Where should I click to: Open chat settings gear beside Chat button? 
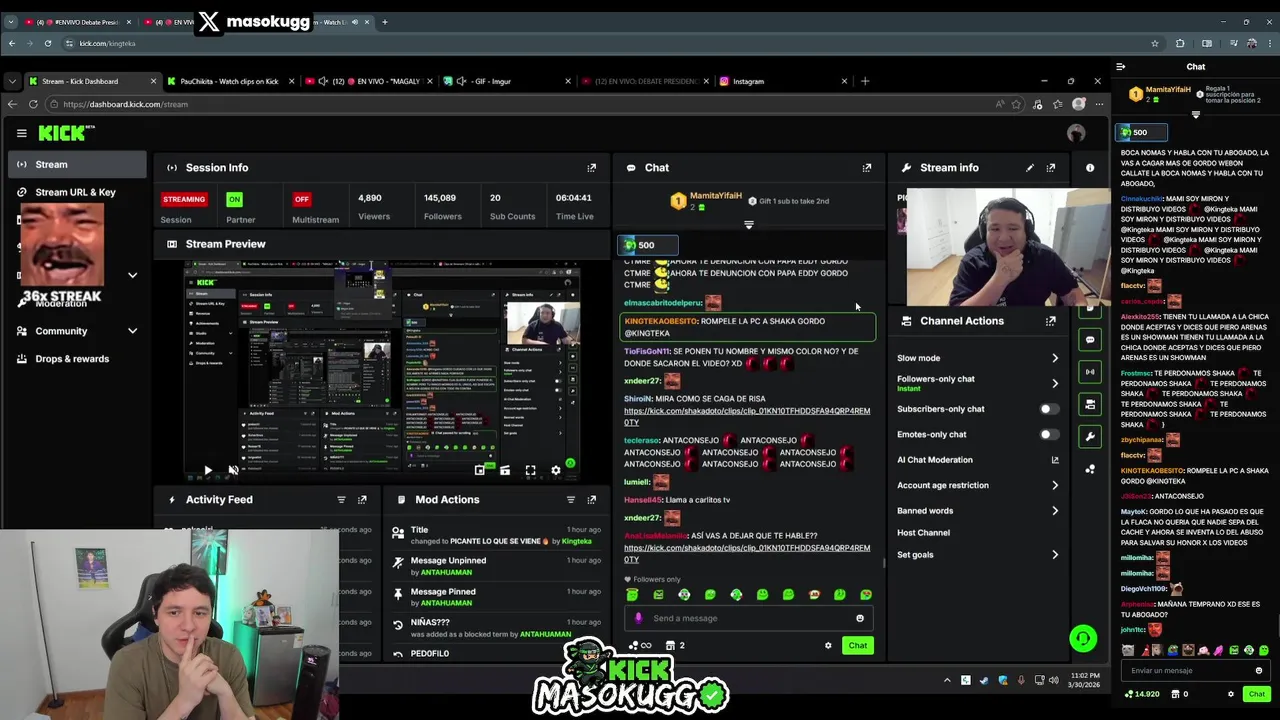tap(828, 646)
